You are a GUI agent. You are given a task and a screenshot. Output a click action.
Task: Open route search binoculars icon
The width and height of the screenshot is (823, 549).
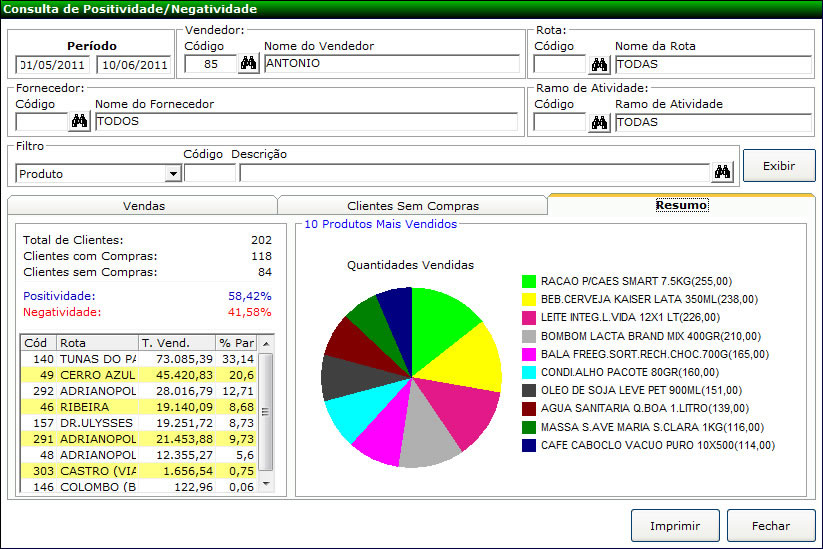coord(599,65)
